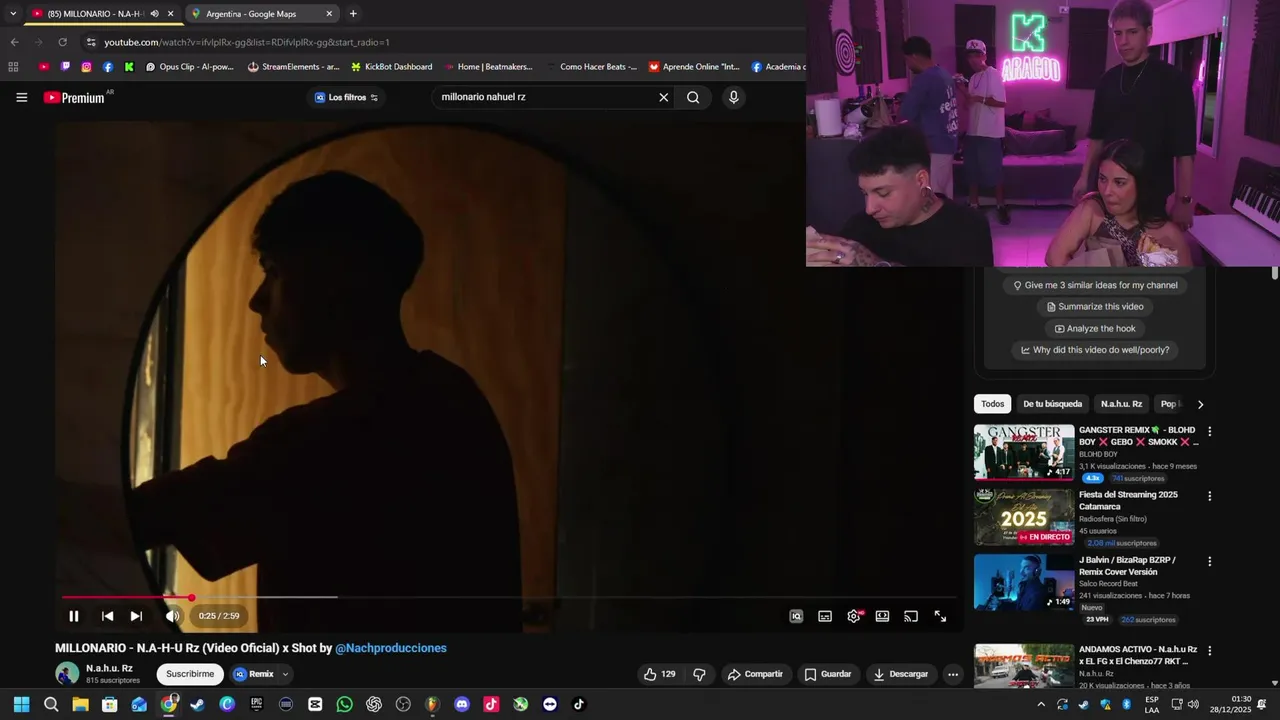This screenshot has height=720, width=1280.
Task: Mute the MILLONARIO tab via its speaker icon
Action: pyautogui.click(x=154, y=14)
